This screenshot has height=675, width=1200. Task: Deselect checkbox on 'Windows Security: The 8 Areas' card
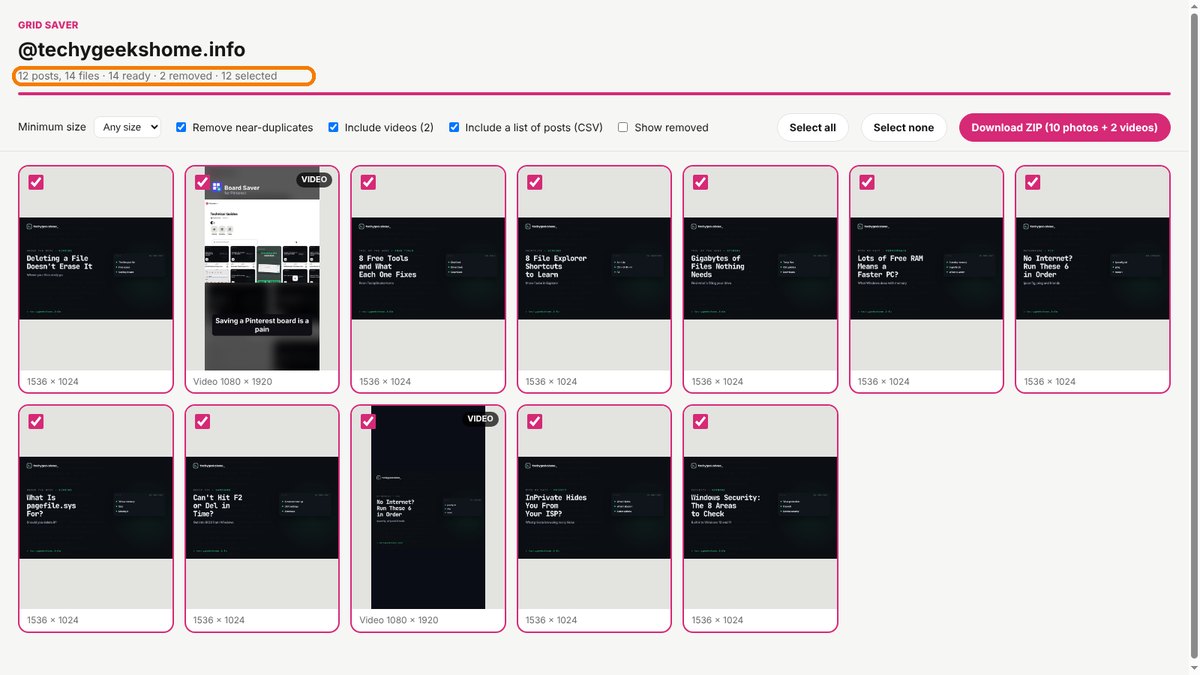pyautogui.click(x=700, y=421)
